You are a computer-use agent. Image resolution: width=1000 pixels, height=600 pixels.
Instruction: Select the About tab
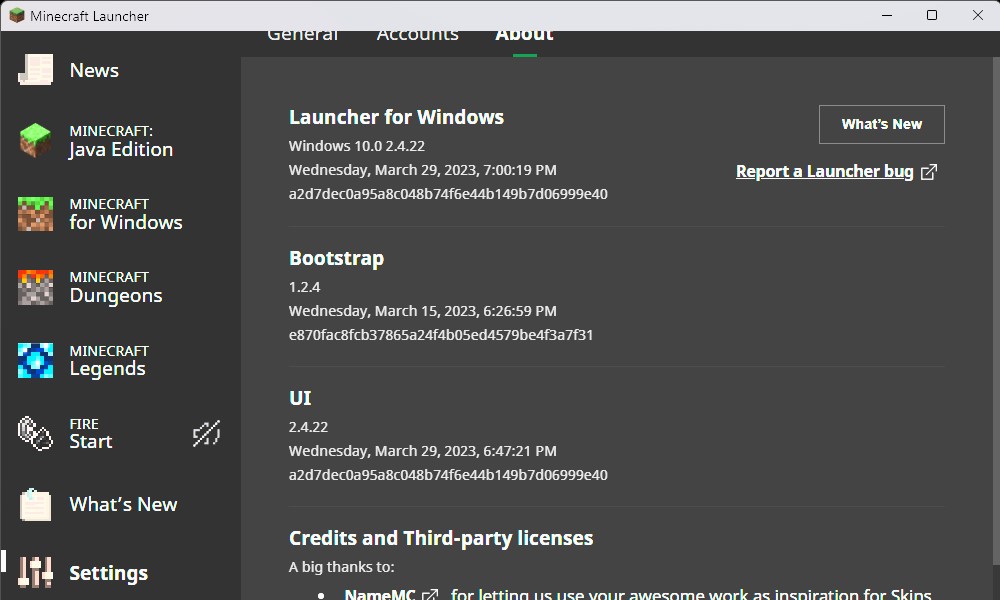[x=524, y=37]
